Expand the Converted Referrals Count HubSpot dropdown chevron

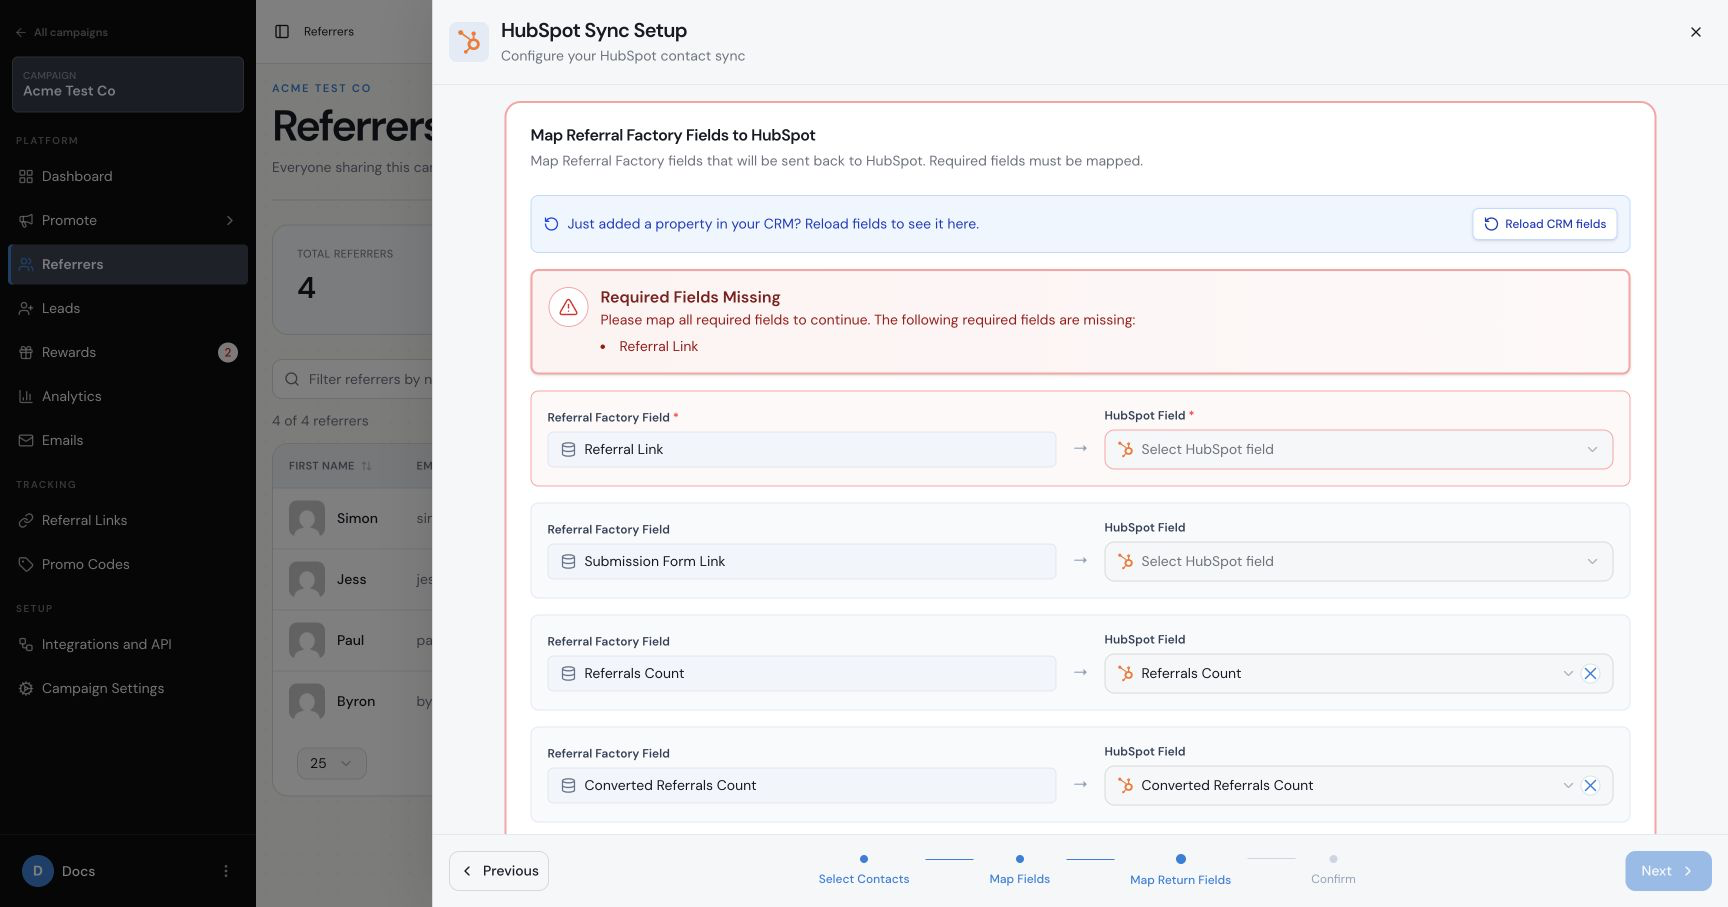pyautogui.click(x=1567, y=785)
